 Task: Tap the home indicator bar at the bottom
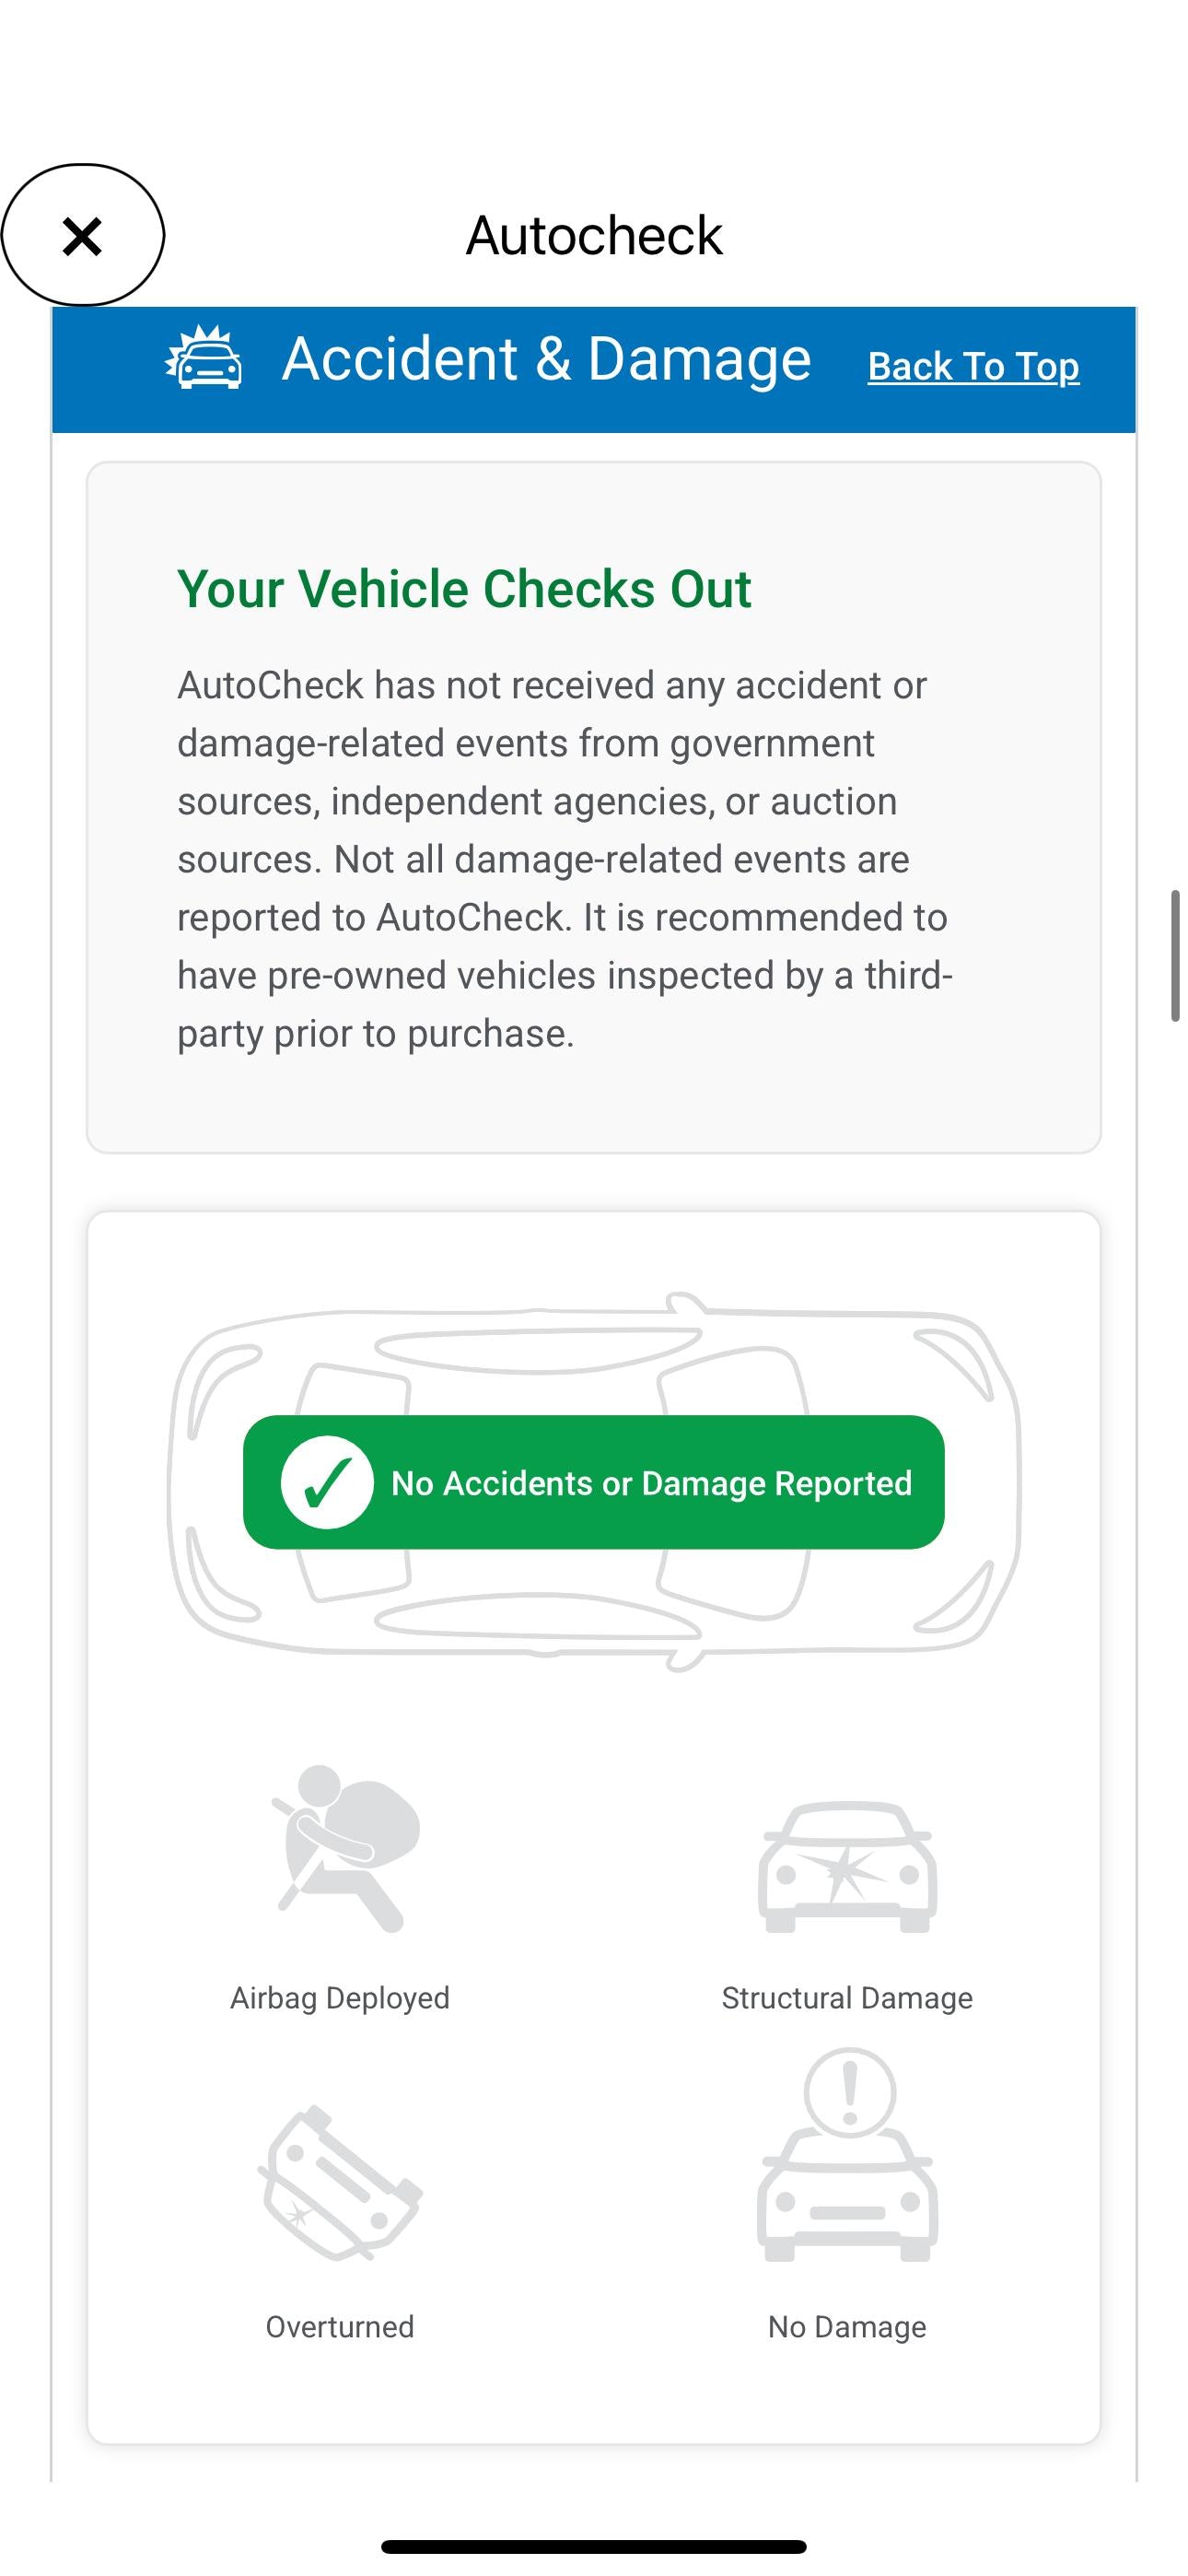click(594, 2546)
